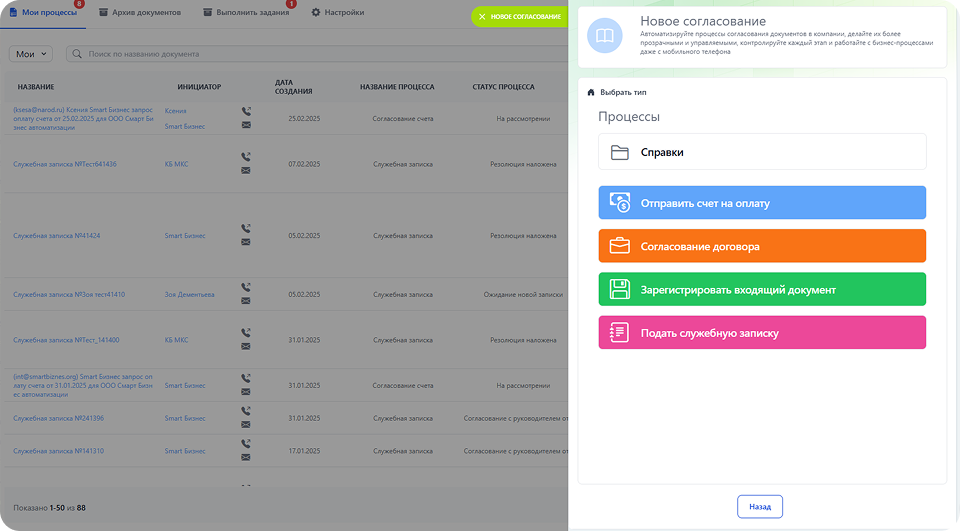
Task: Click phone icon in Зоя Дементьева row
Action: (246, 287)
